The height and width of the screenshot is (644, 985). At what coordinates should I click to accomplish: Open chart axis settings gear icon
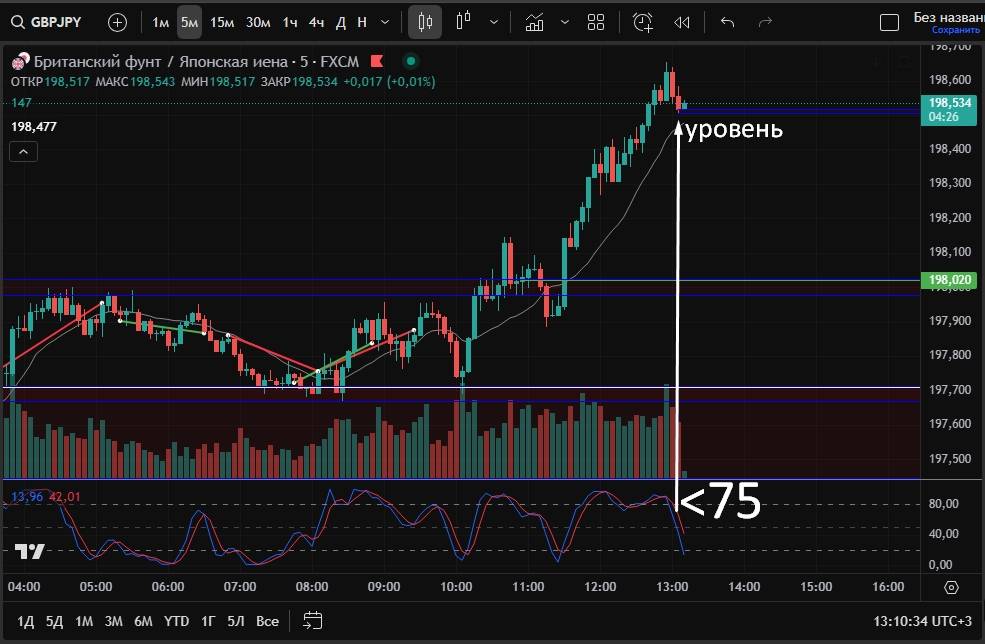click(951, 587)
